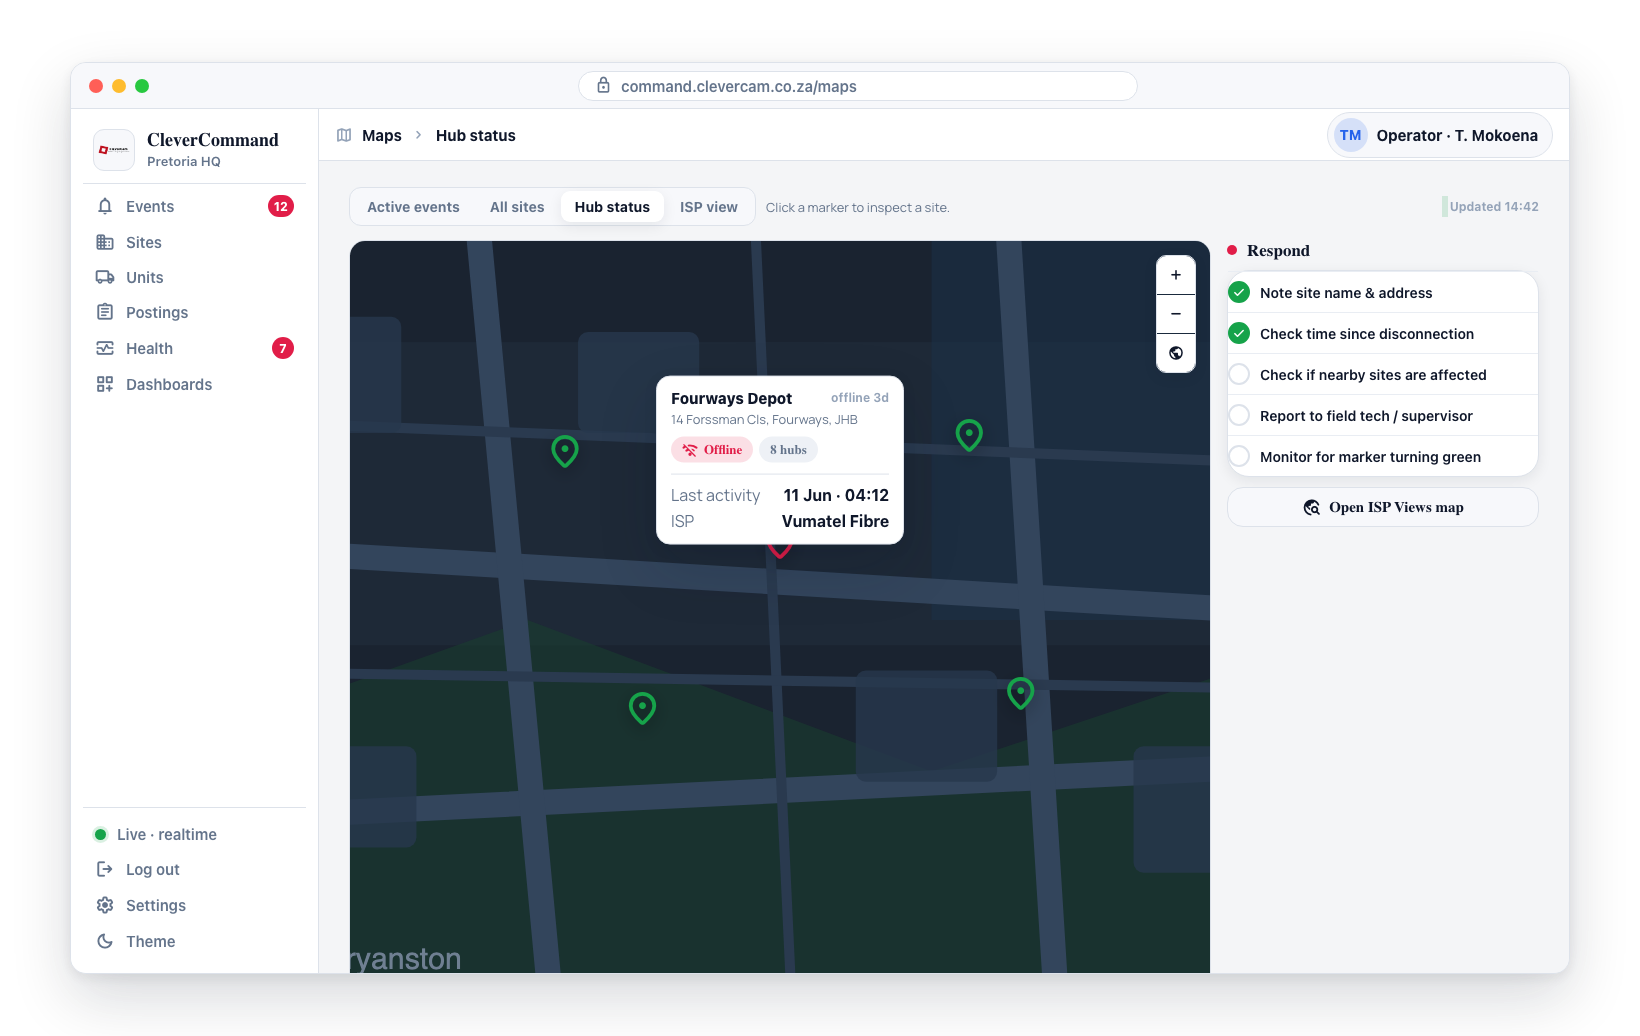
Task: Click the offline 3d label
Action: [x=860, y=398]
